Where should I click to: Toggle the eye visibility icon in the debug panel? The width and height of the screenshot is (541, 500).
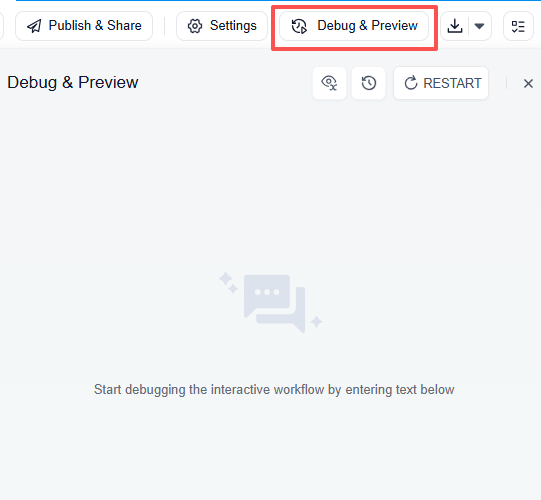(x=329, y=83)
